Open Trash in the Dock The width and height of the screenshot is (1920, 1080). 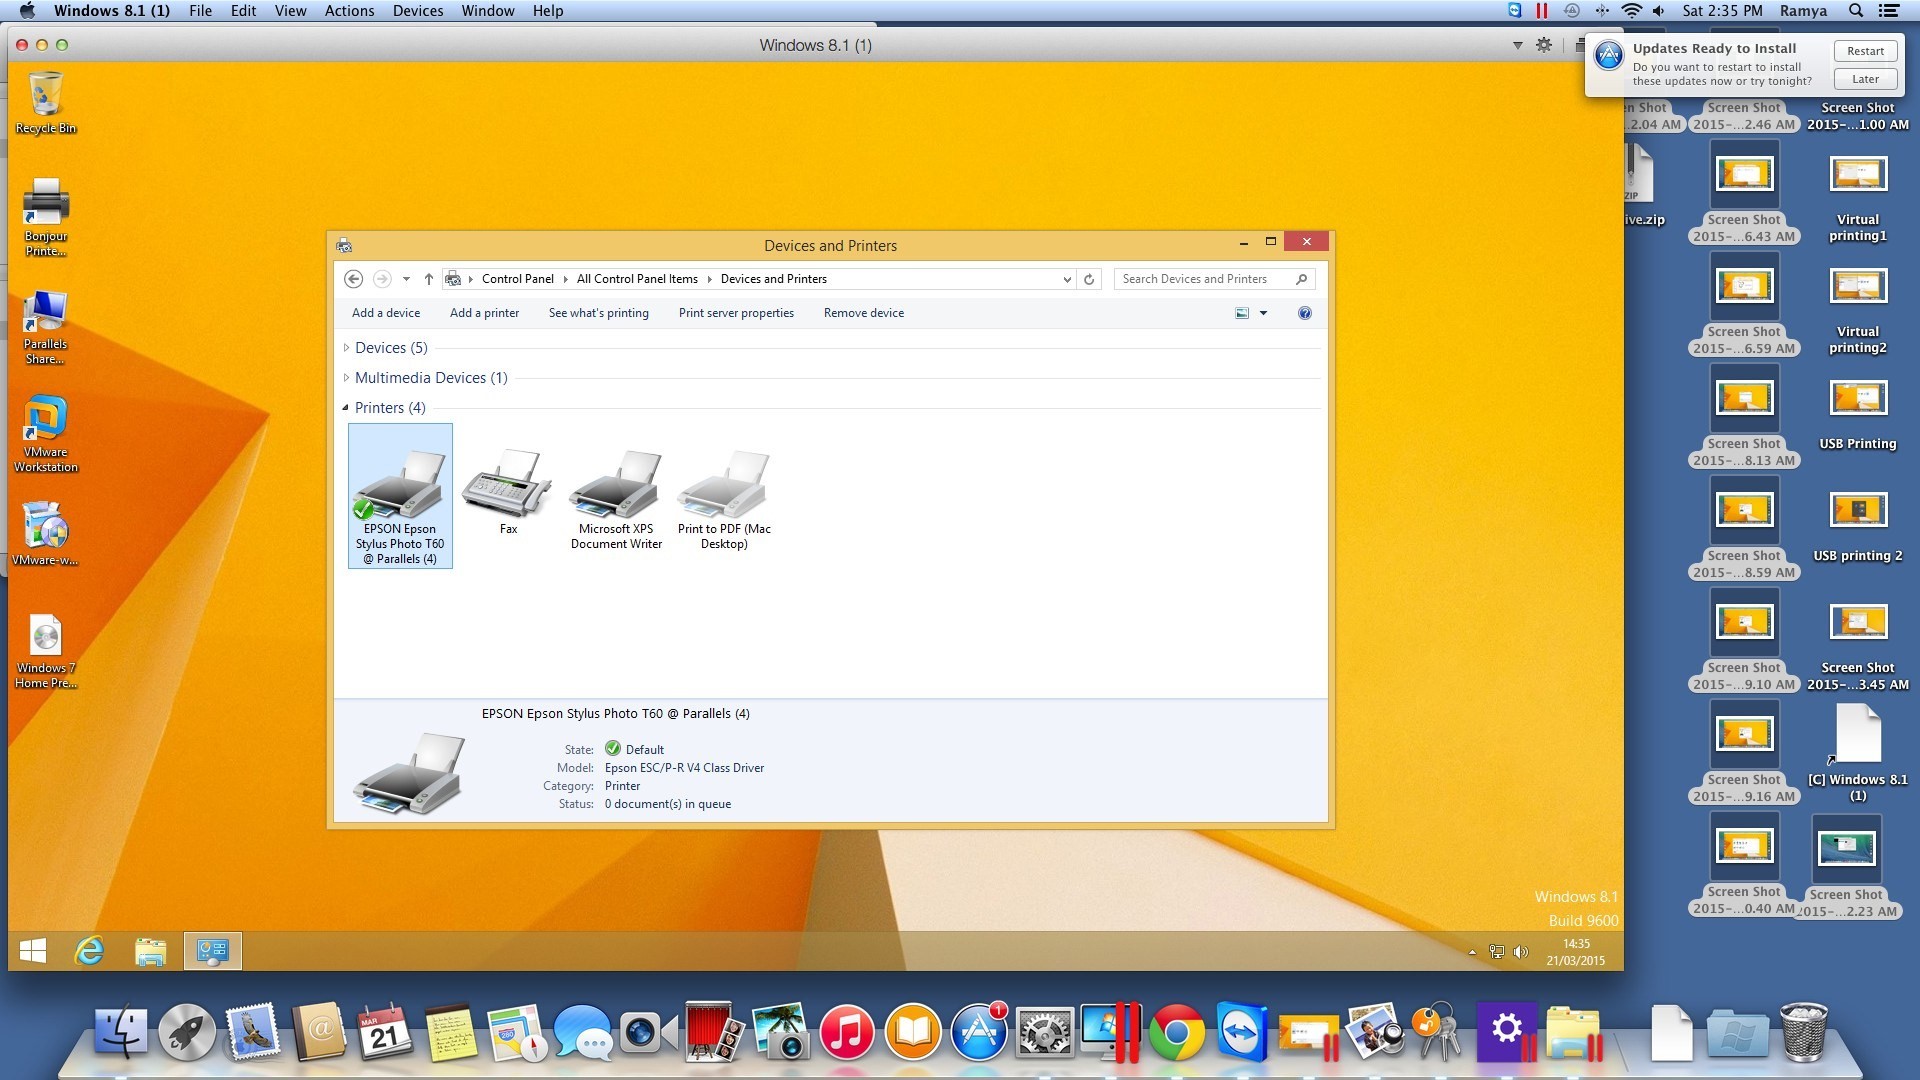[x=1803, y=1033]
